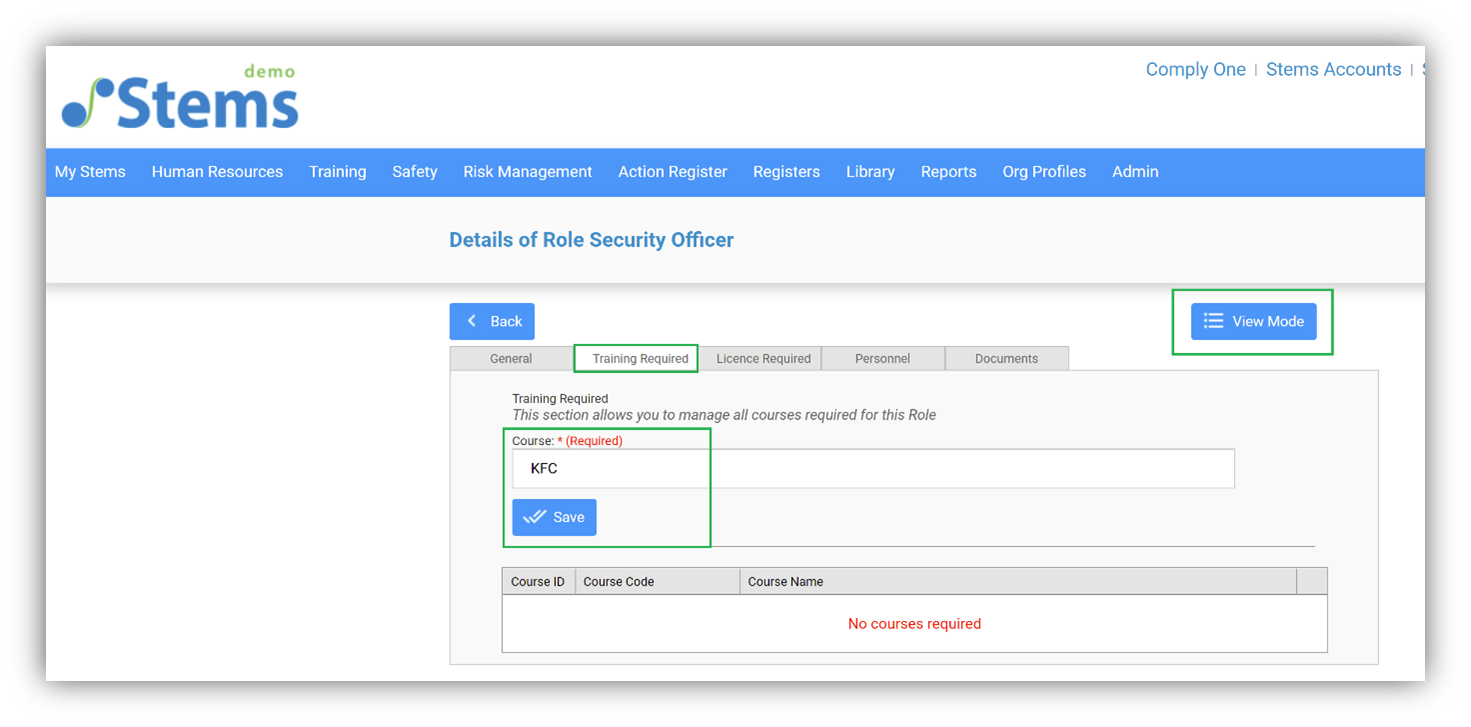This screenshot has width=1471, height=727.
Task: Open the Risk Management menu
Action: click(527, 172)
